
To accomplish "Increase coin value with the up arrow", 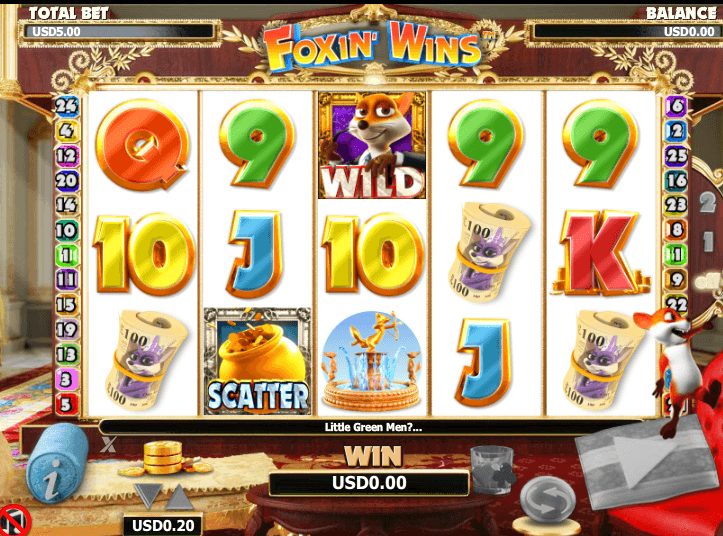I will (x=180, y=497).
